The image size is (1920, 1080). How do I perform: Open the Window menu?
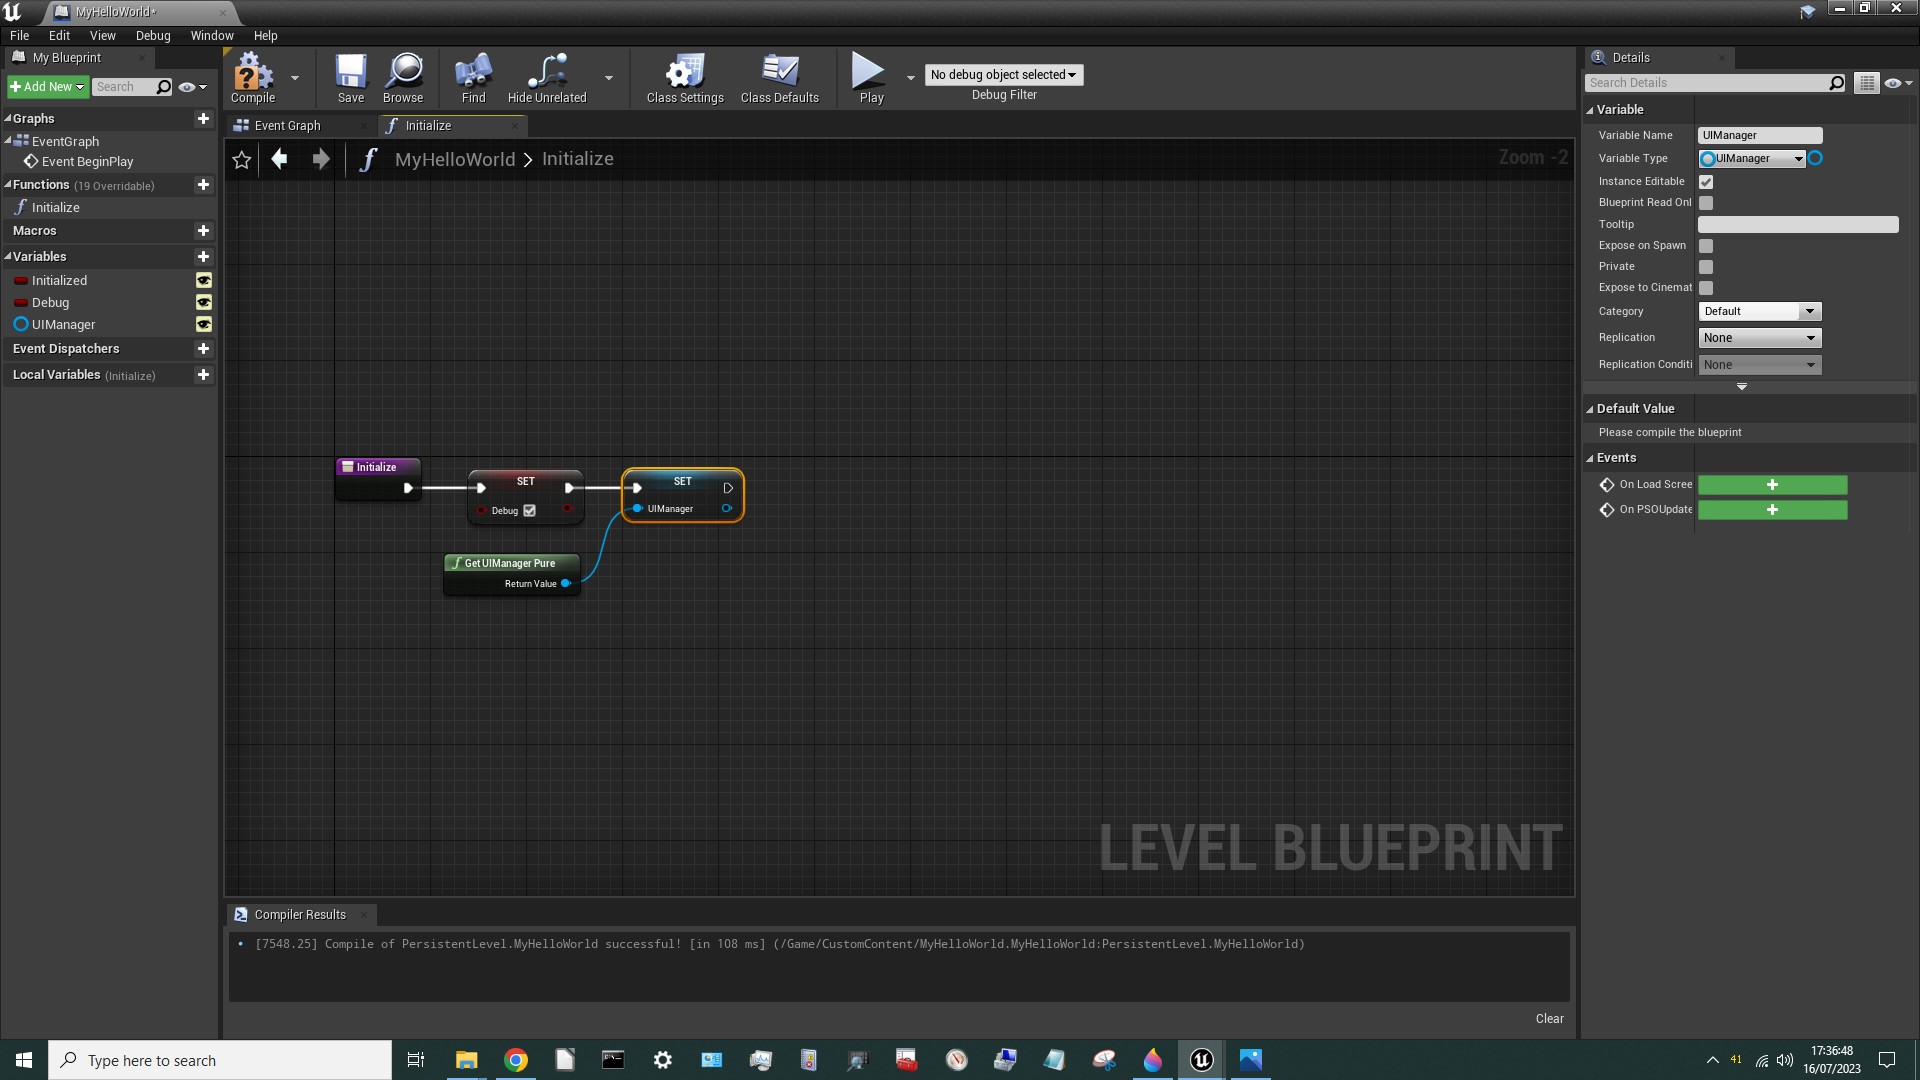click(x=212, y=36)
